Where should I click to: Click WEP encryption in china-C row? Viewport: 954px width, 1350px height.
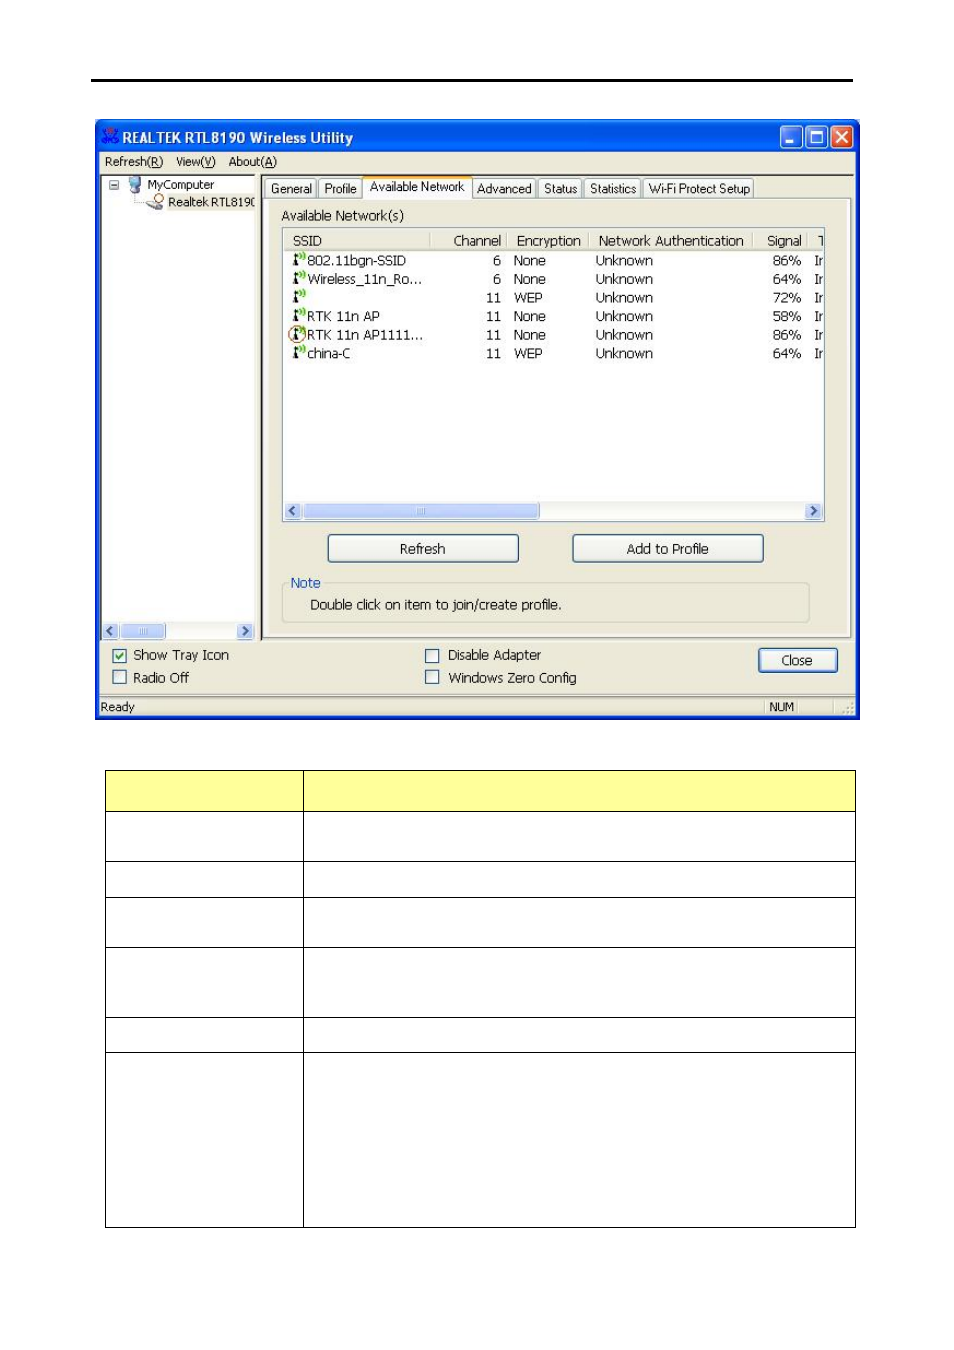528,354
